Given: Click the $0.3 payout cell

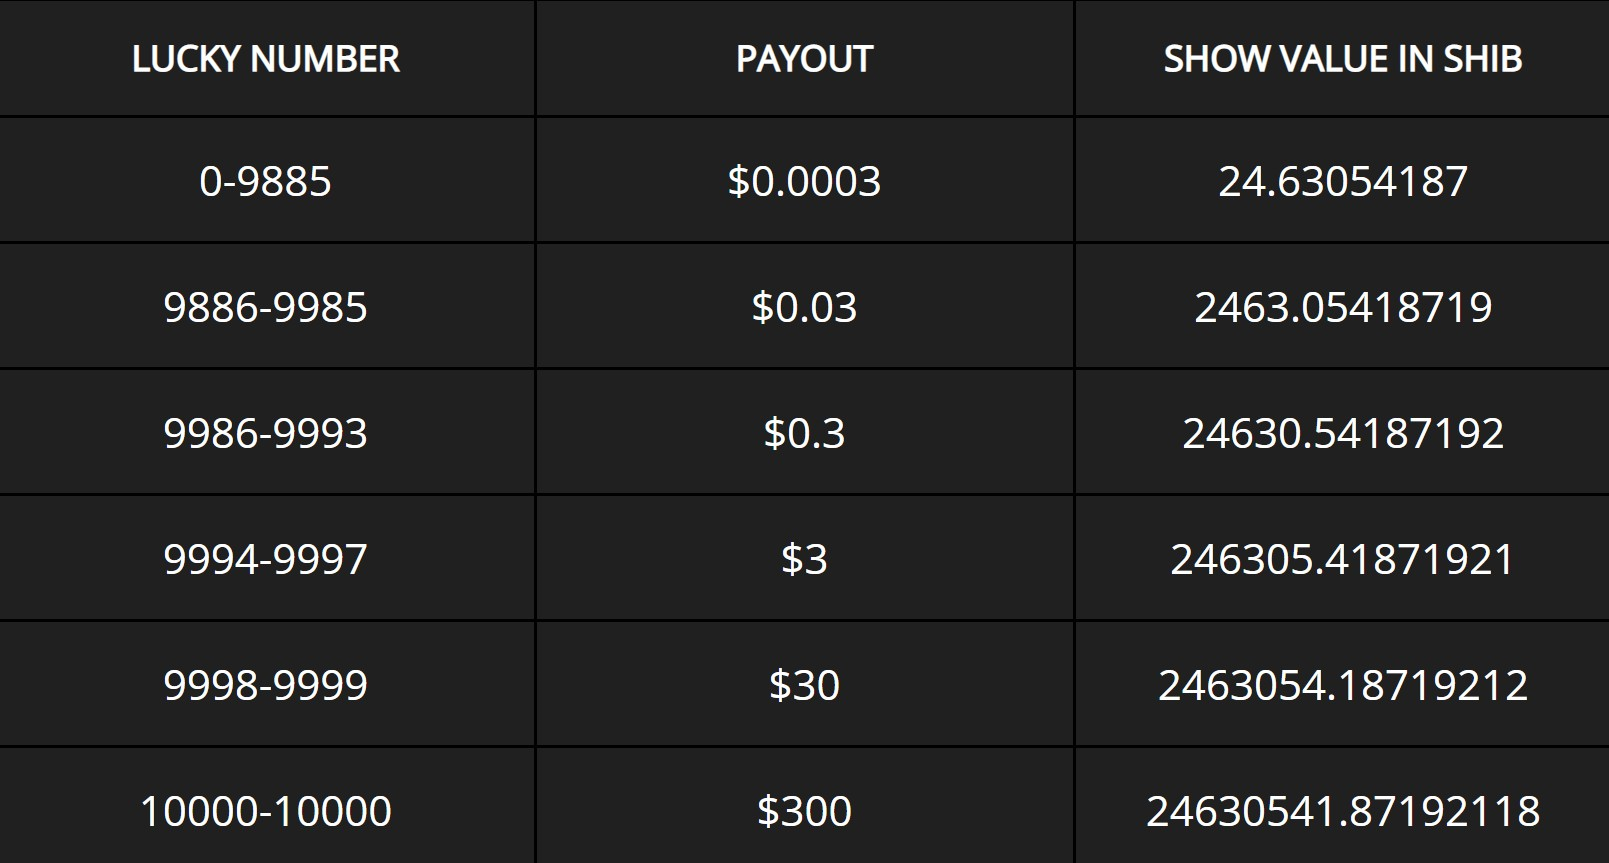Looking at the screenshot, I should click(804, 433).
